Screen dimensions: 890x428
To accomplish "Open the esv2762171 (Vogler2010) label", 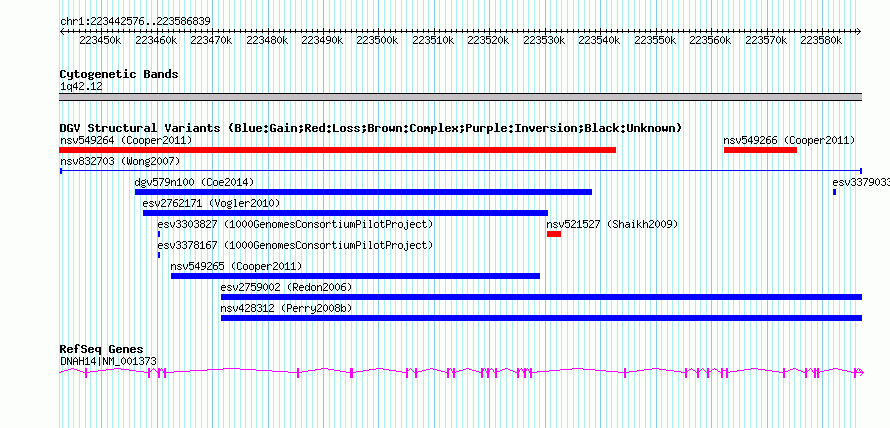I will pos(211,203).
